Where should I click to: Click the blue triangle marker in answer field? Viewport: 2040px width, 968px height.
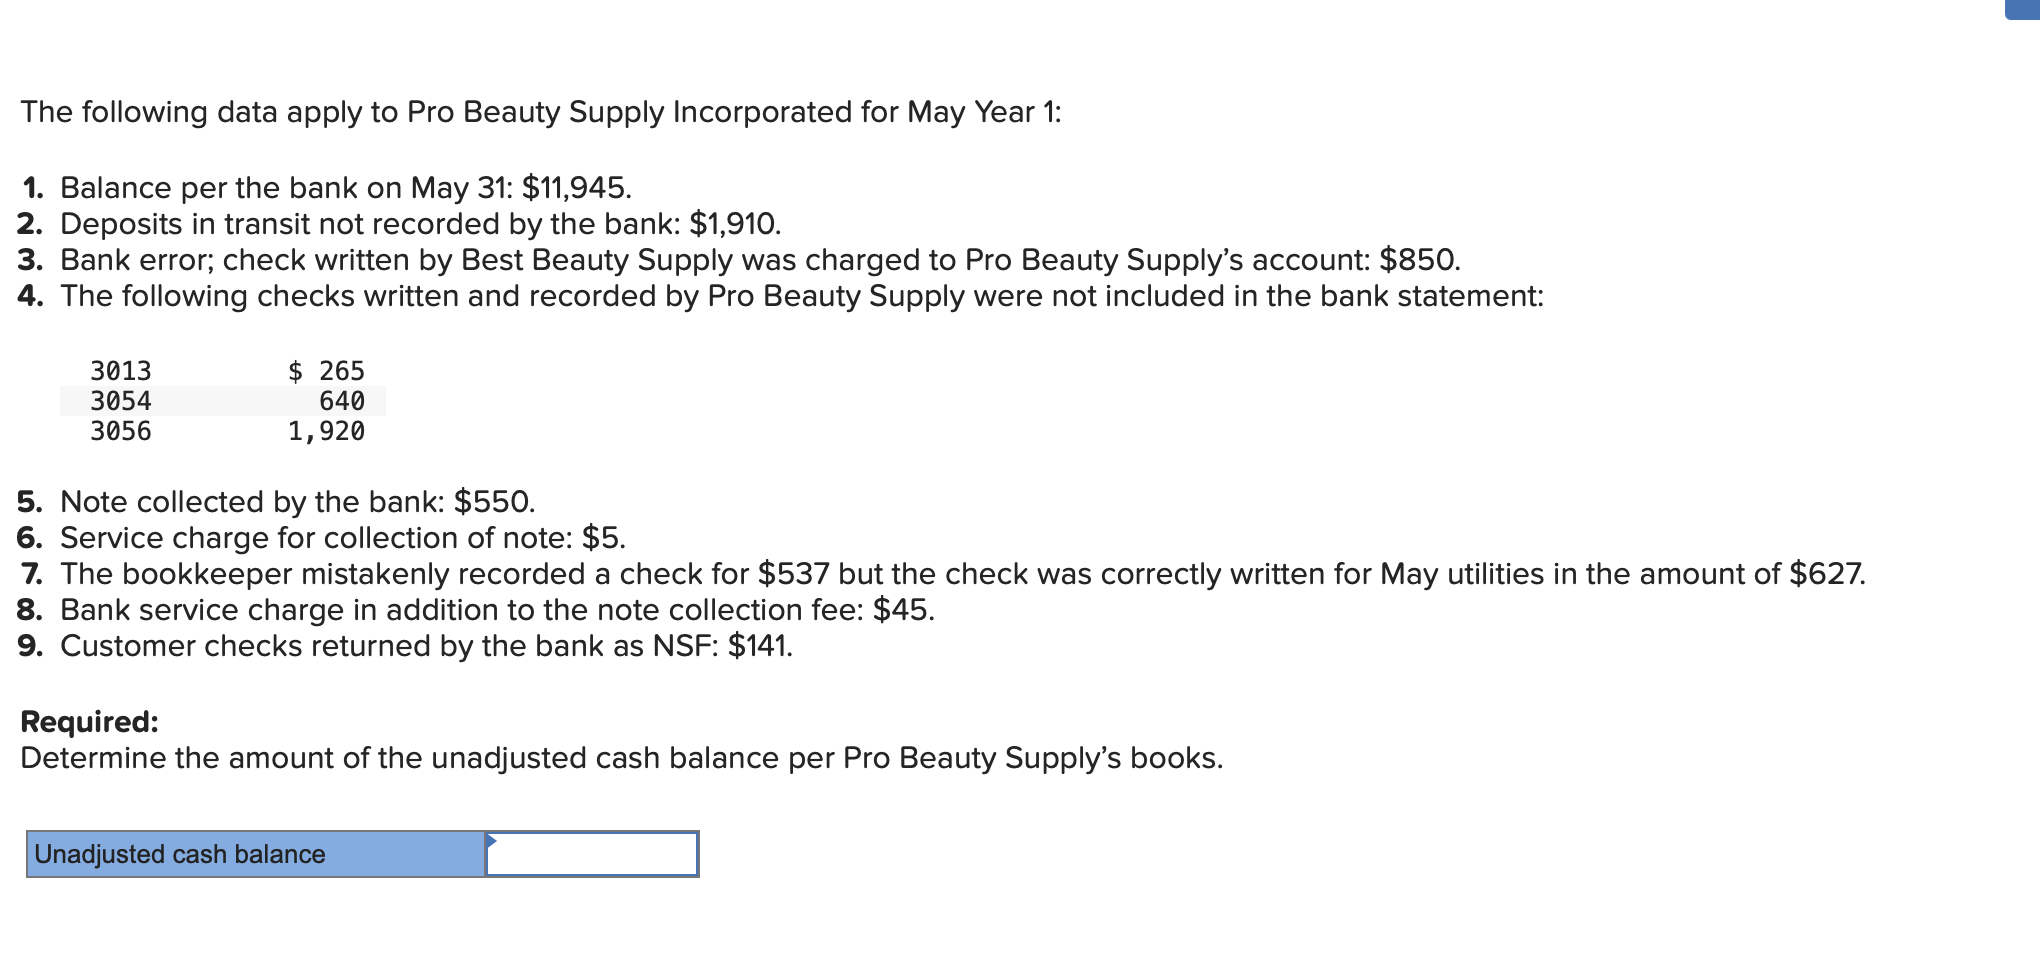pyautogui.click(x=491, y=840)
